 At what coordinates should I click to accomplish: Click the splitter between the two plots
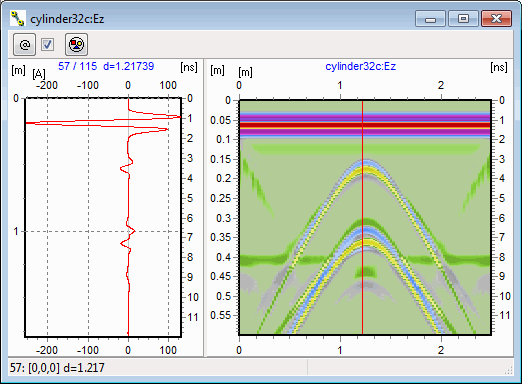(205, 208)
